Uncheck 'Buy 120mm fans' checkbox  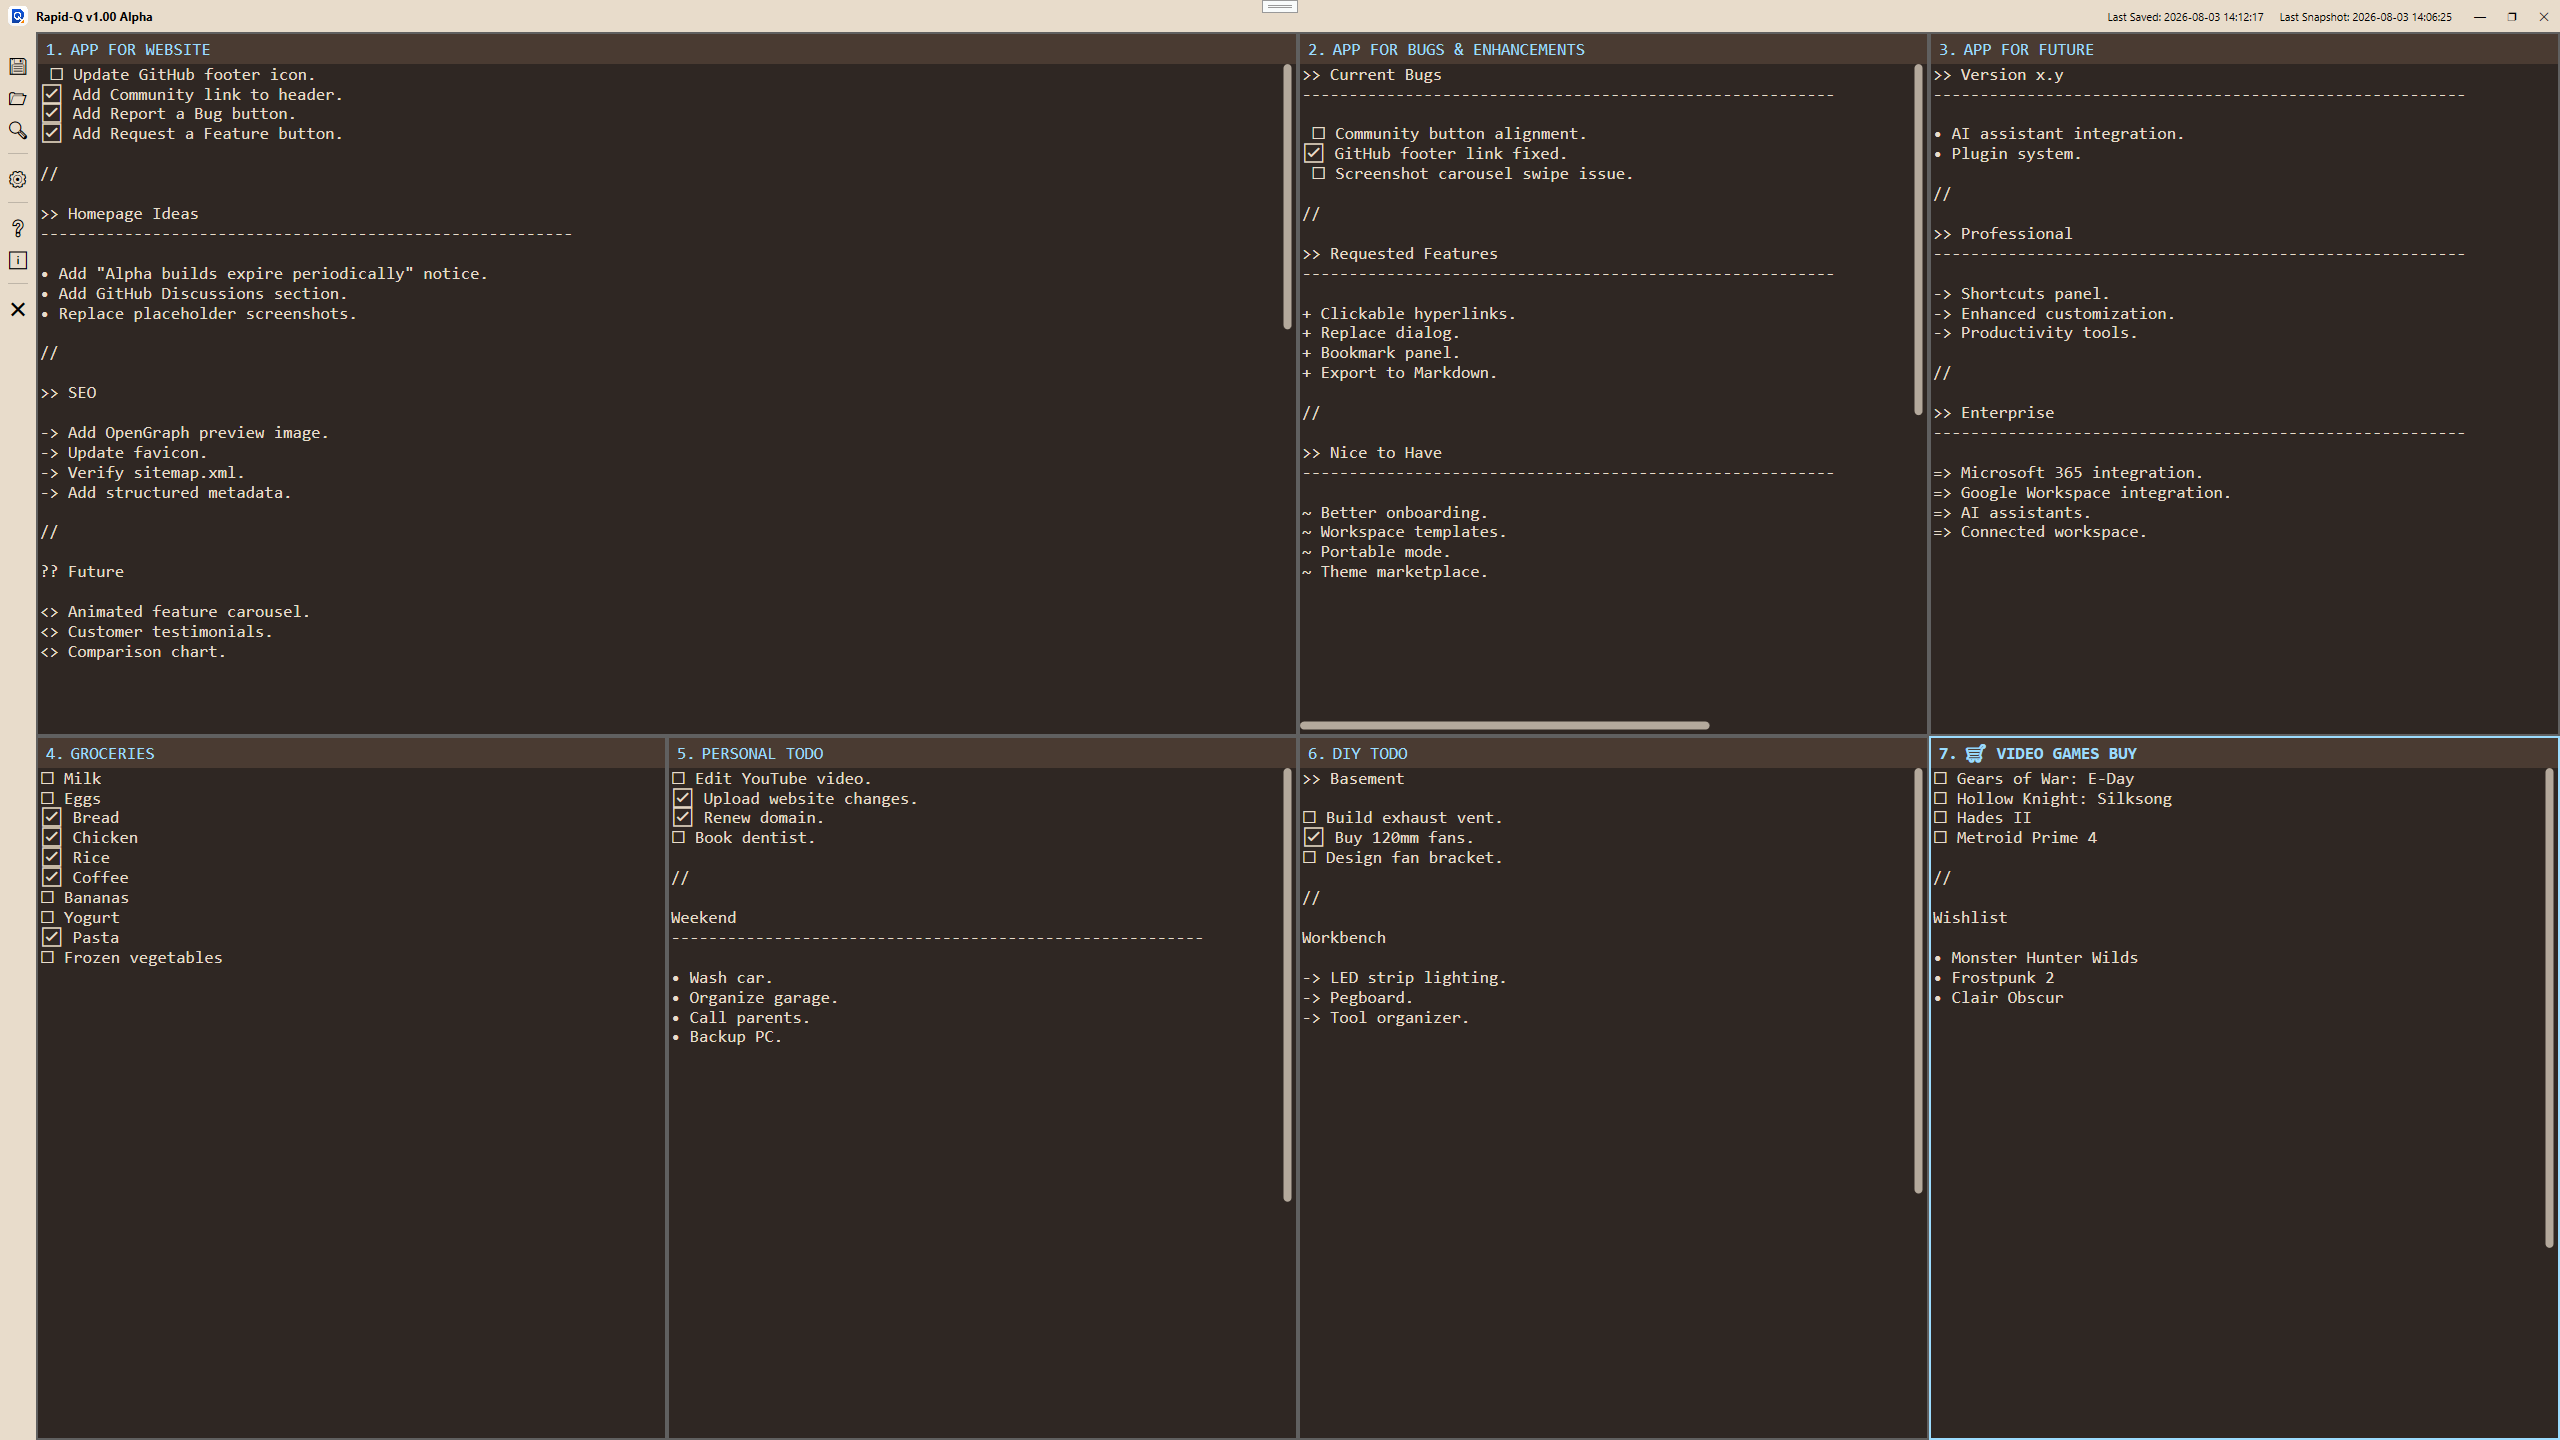point(1314,838)
